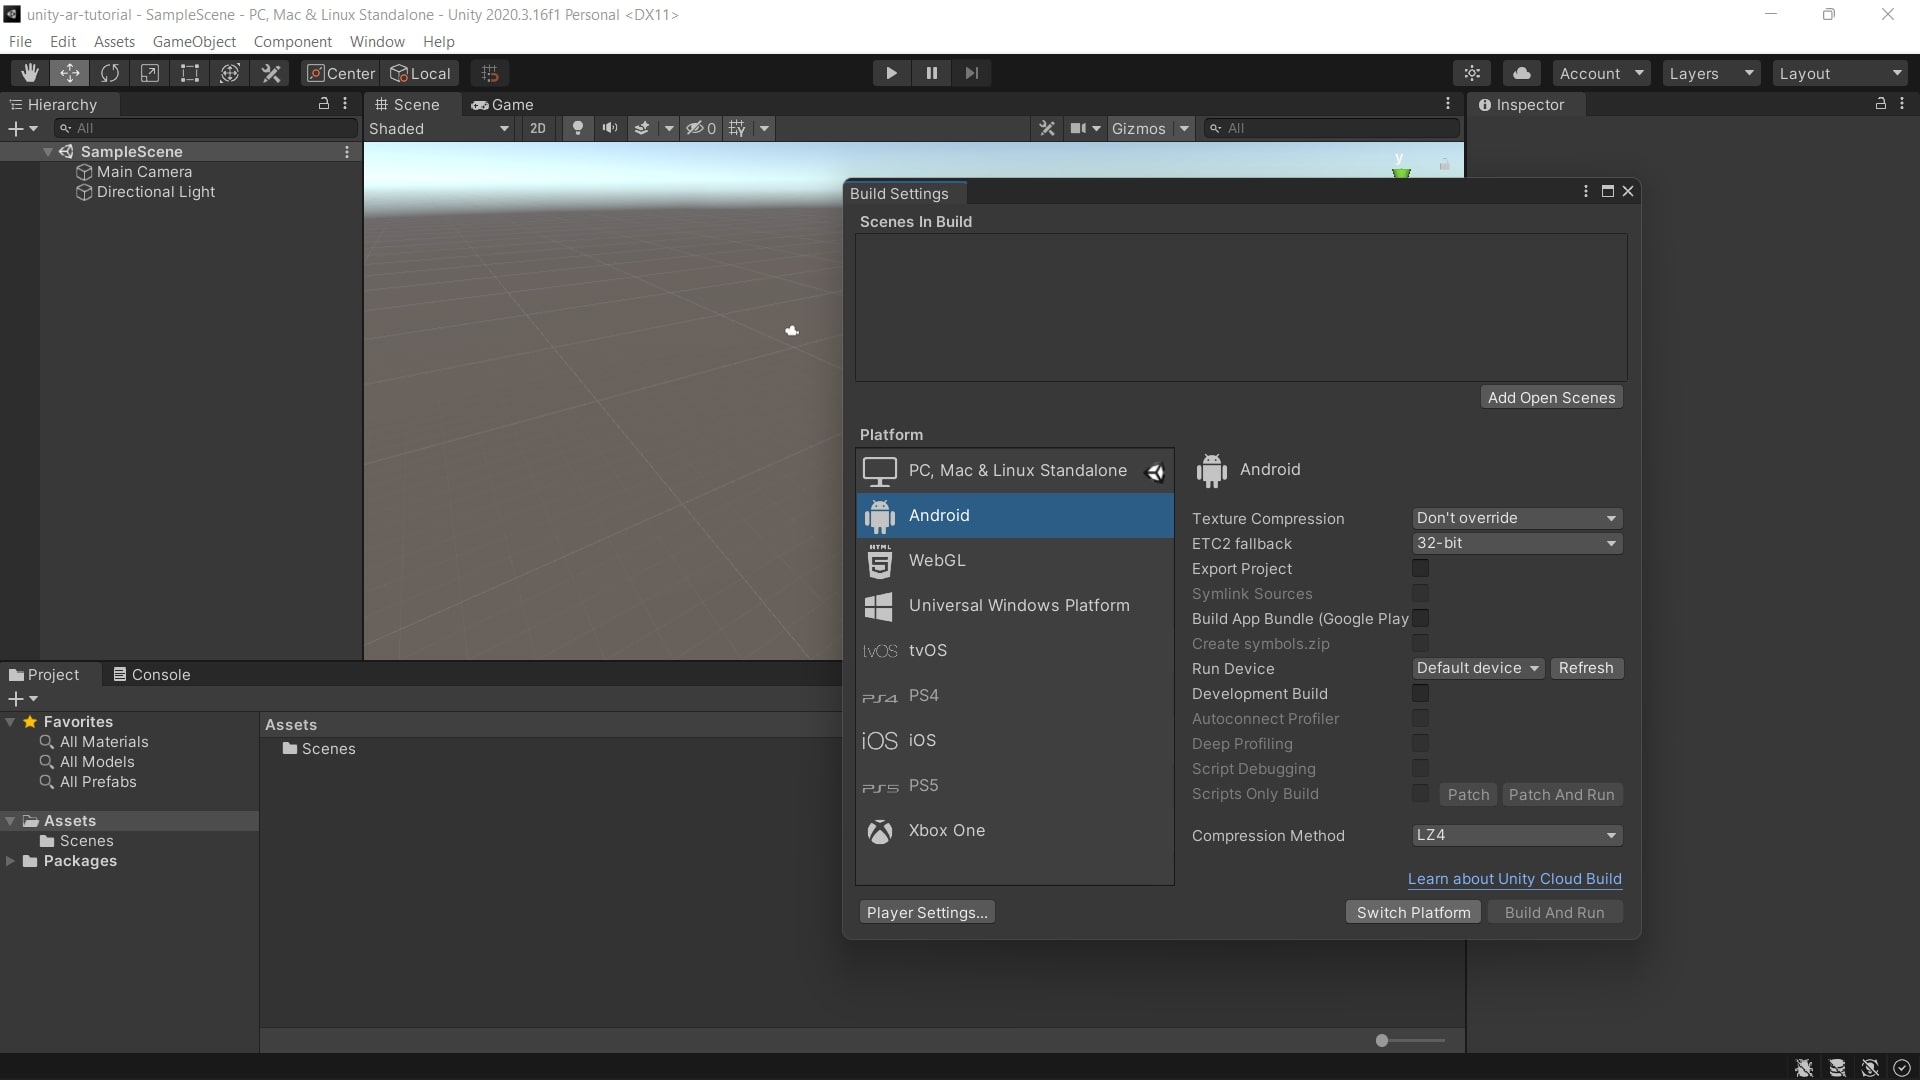The height and width of the screenshot is (1080, 1920).
Task: Open Compression Method dropdown
Action: click(1517, 835)
